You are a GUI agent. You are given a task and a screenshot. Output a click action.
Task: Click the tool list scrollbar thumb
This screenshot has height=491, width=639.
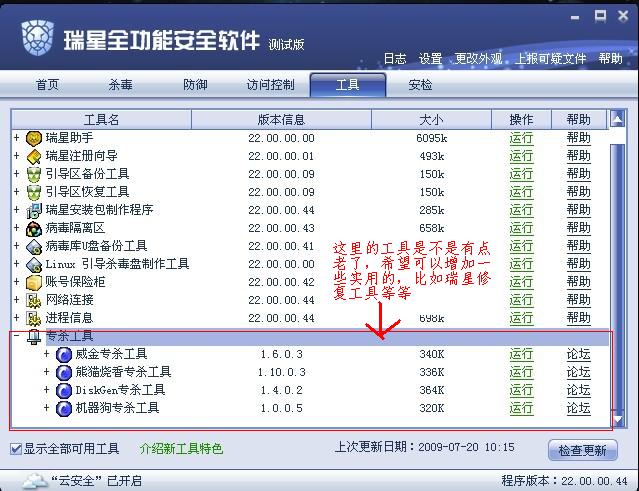[x=617, y=277]
